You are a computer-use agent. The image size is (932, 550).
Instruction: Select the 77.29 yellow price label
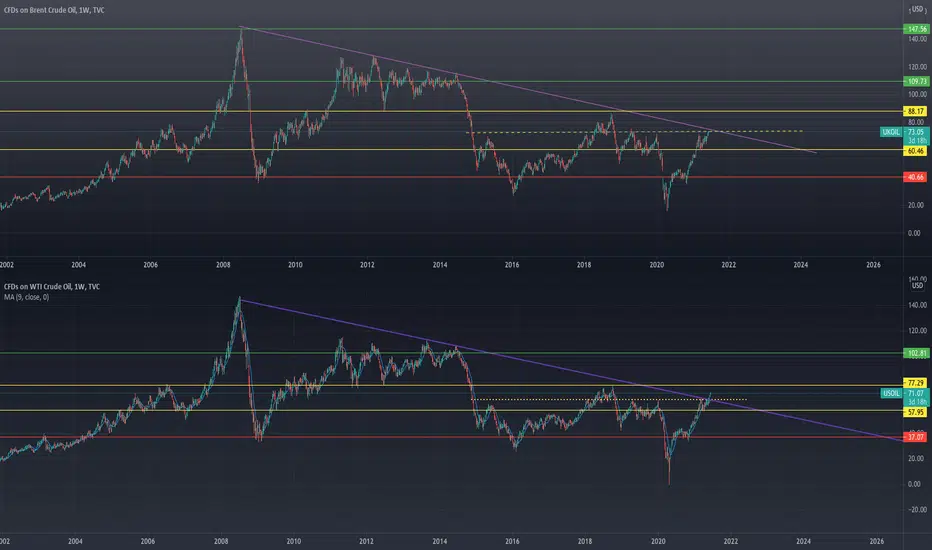tap(916, 383)
